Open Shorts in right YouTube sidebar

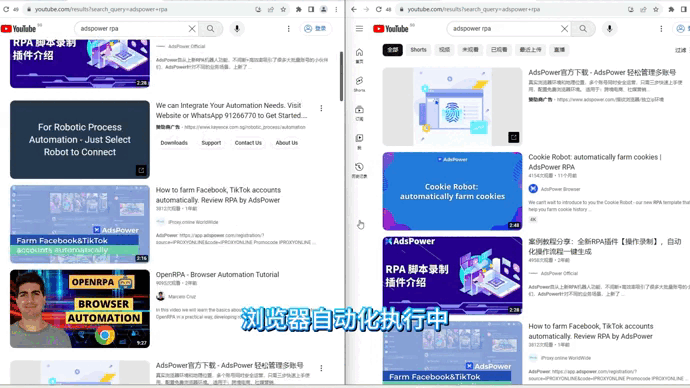pyautogui.click(x=360, y=84)
